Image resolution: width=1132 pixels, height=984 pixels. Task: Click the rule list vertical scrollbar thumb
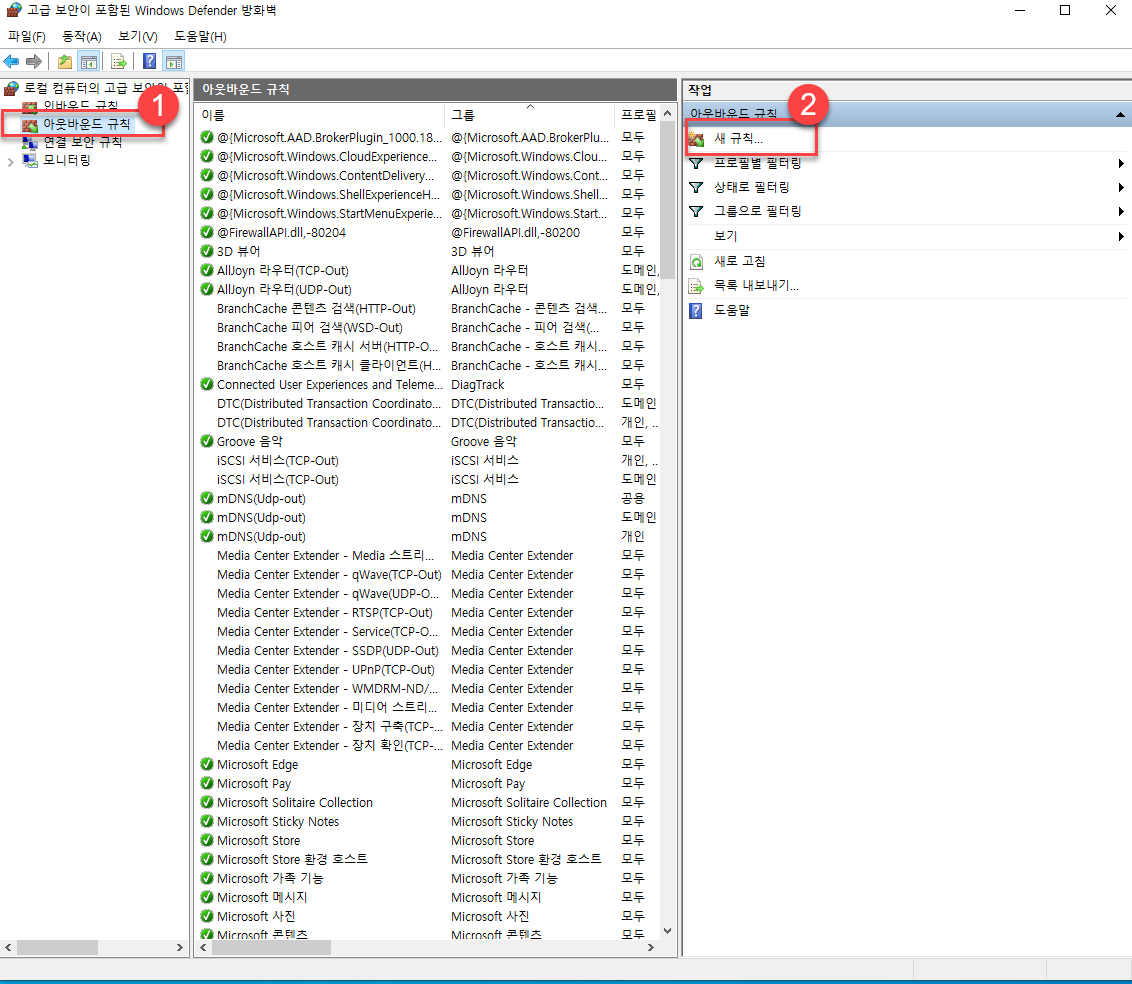pos(667,200)
